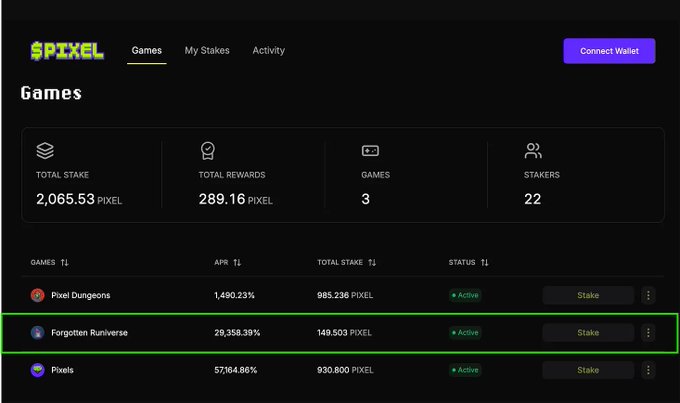Select the Pixels game name
Viewport: 680px width, 403px height.
62,370
